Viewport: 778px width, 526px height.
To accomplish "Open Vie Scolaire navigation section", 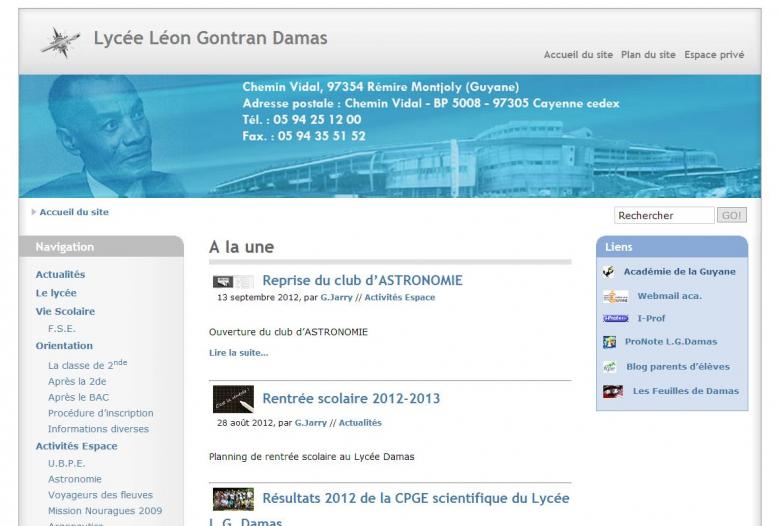I will [x=65, y=312].
